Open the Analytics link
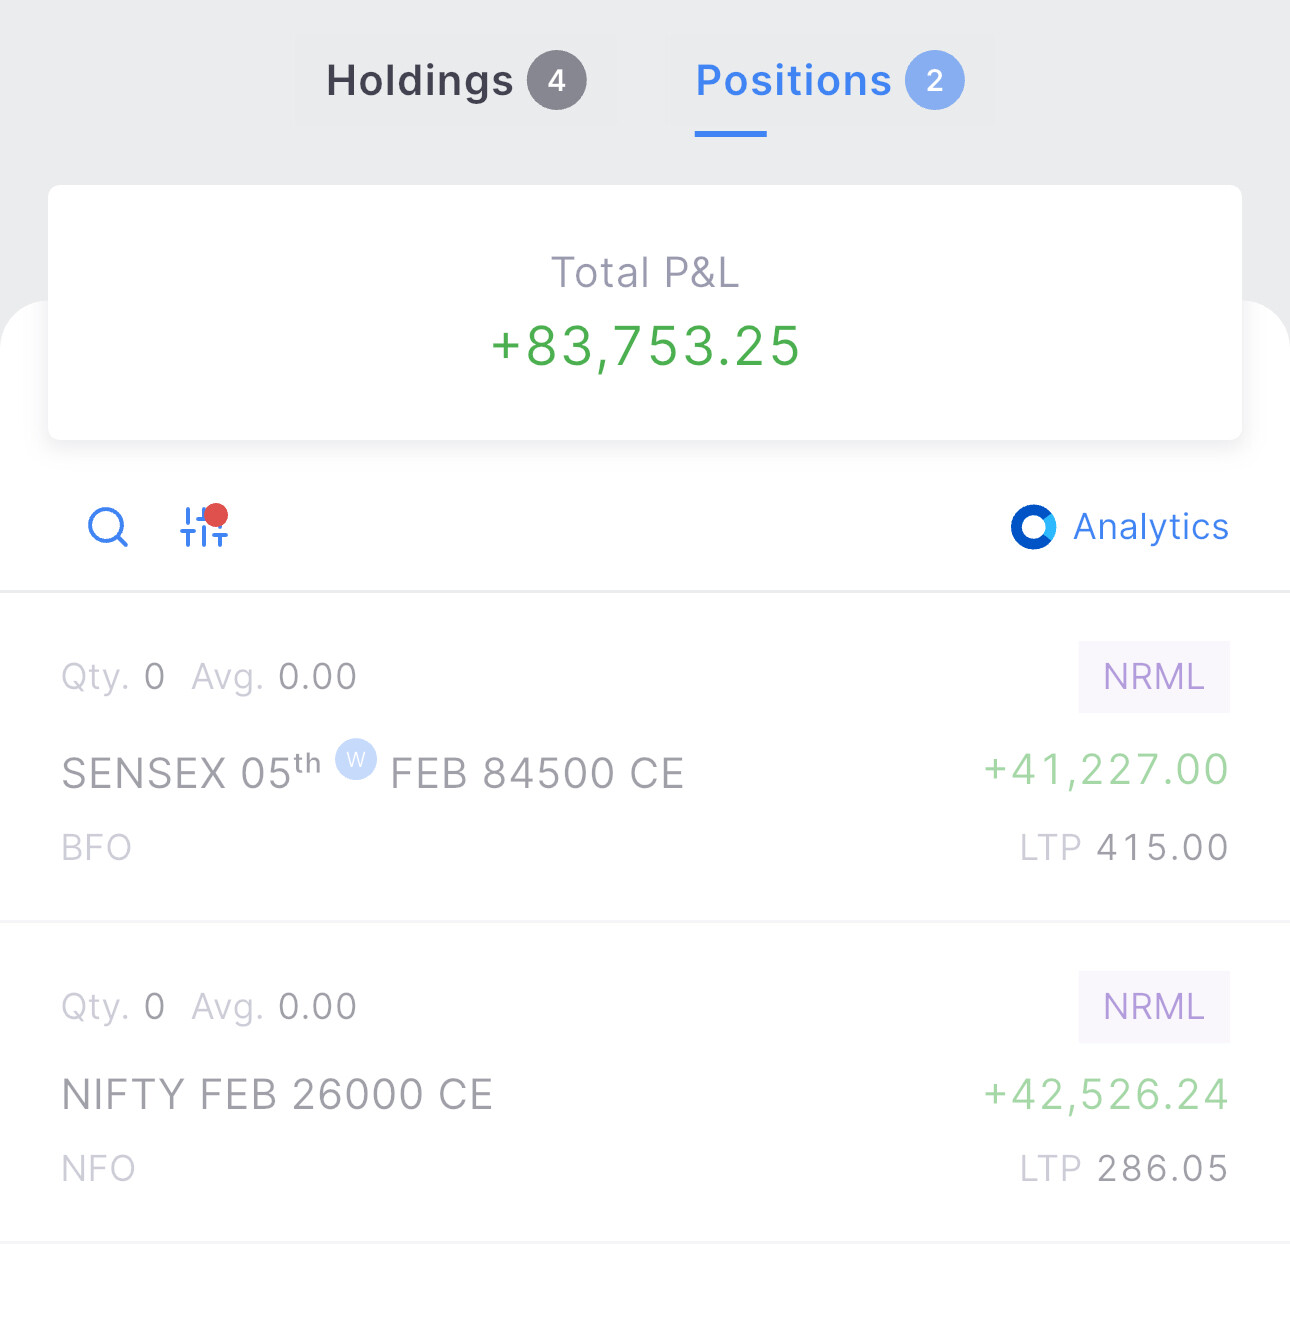 tap(1150, 527)
